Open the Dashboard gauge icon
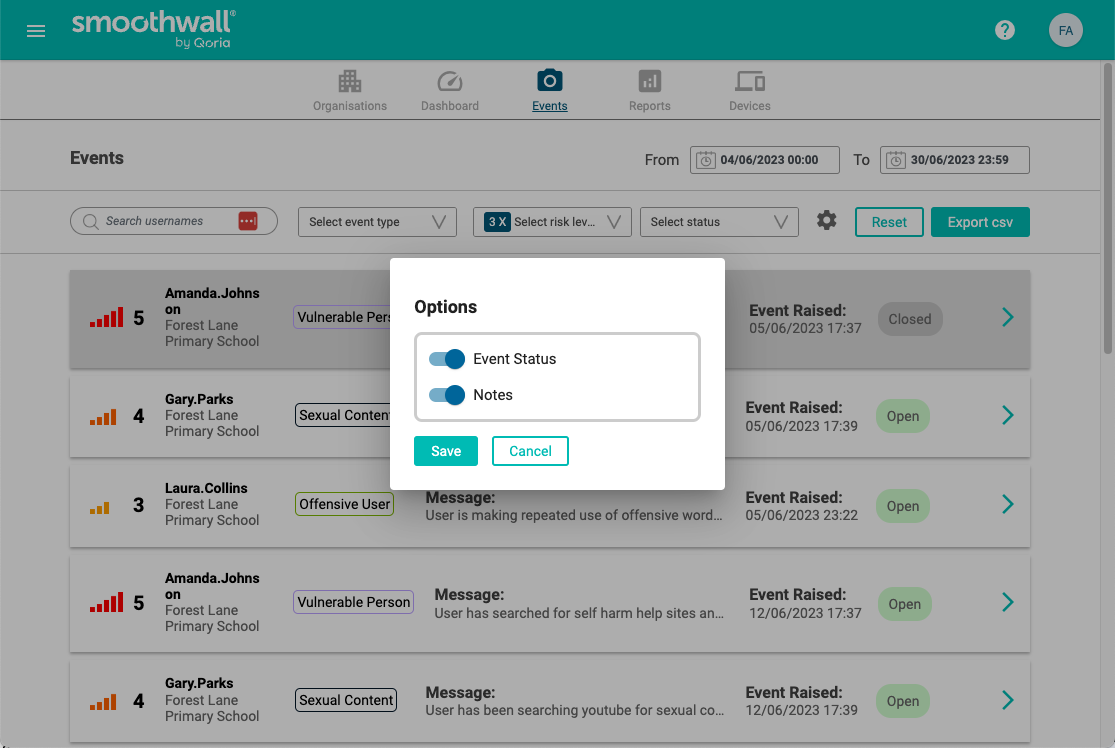 pos(449,81)
